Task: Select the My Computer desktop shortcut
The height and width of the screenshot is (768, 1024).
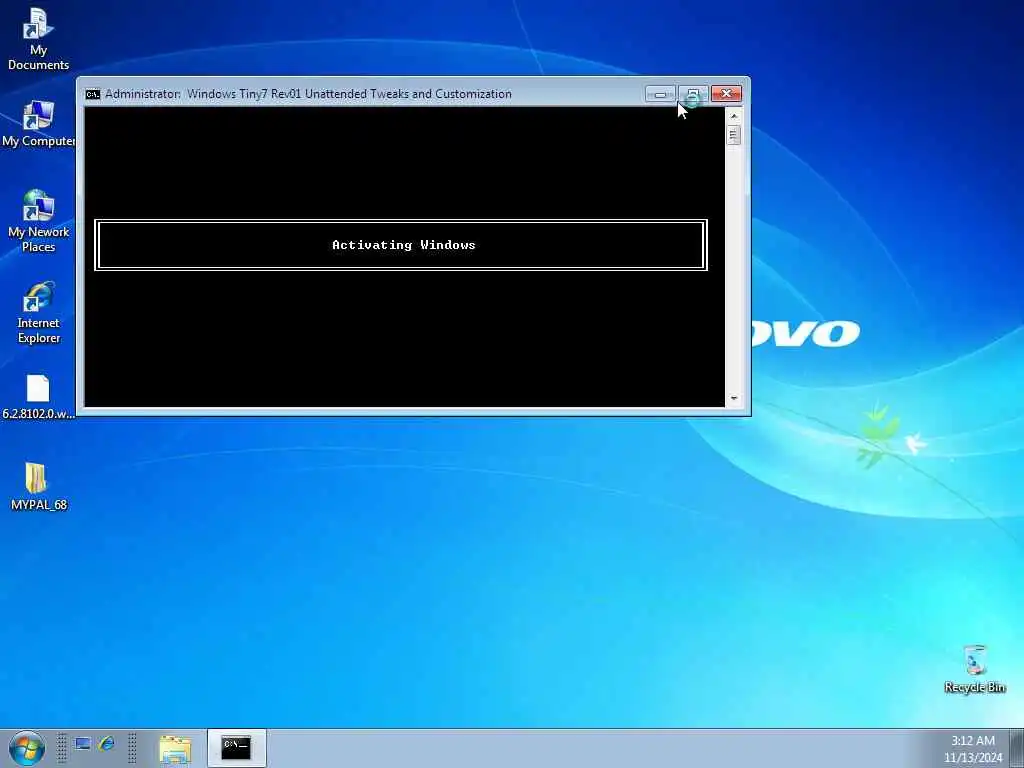Action: (x=38, y=123)
